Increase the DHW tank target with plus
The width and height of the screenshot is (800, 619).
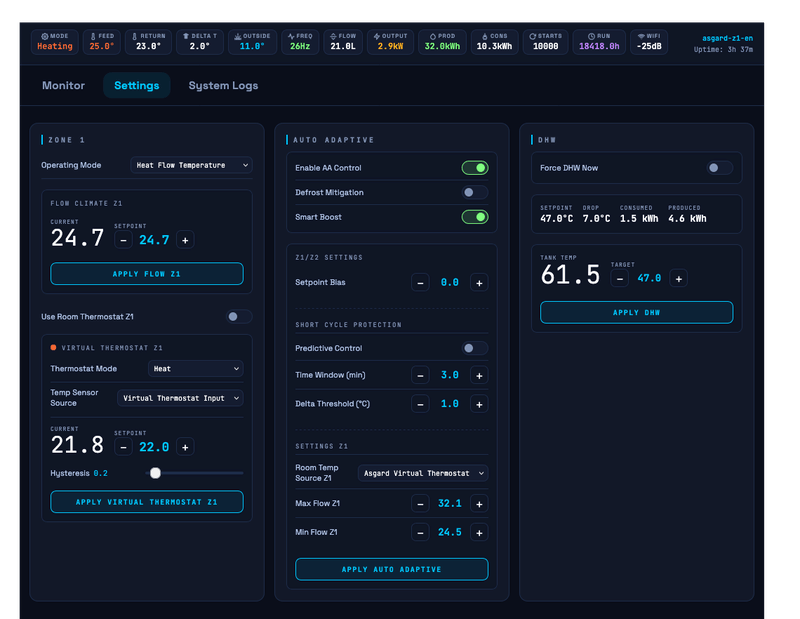(x=679, y=278)
